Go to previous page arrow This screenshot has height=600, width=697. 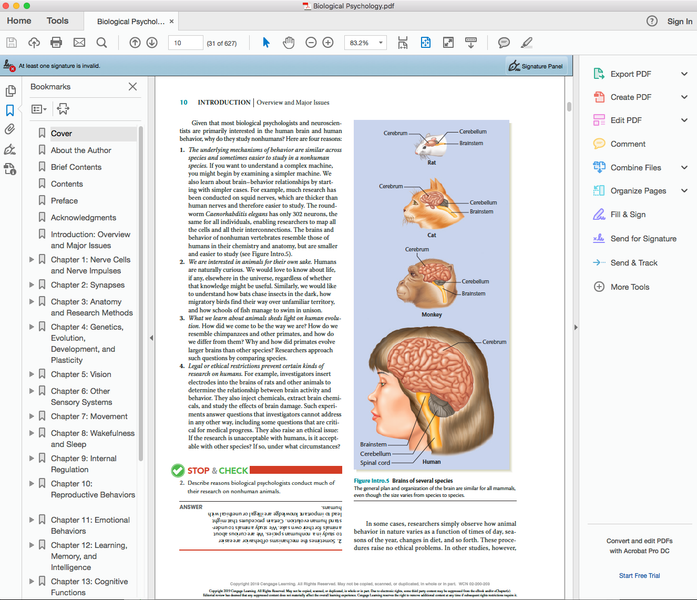135,43
